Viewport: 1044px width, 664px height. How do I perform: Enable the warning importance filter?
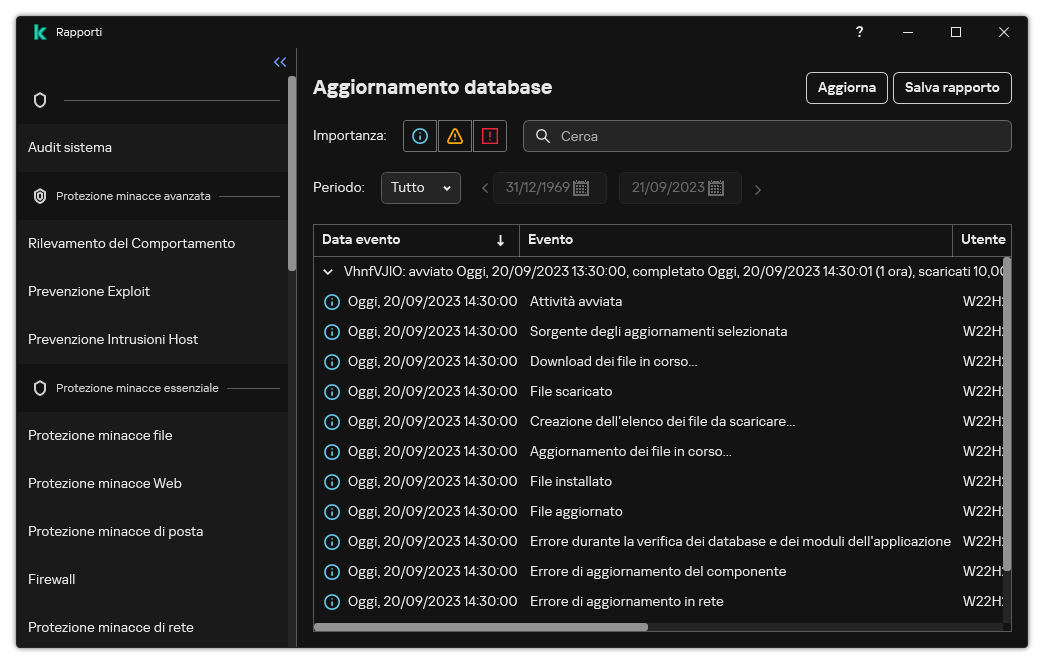click(454, 136)
